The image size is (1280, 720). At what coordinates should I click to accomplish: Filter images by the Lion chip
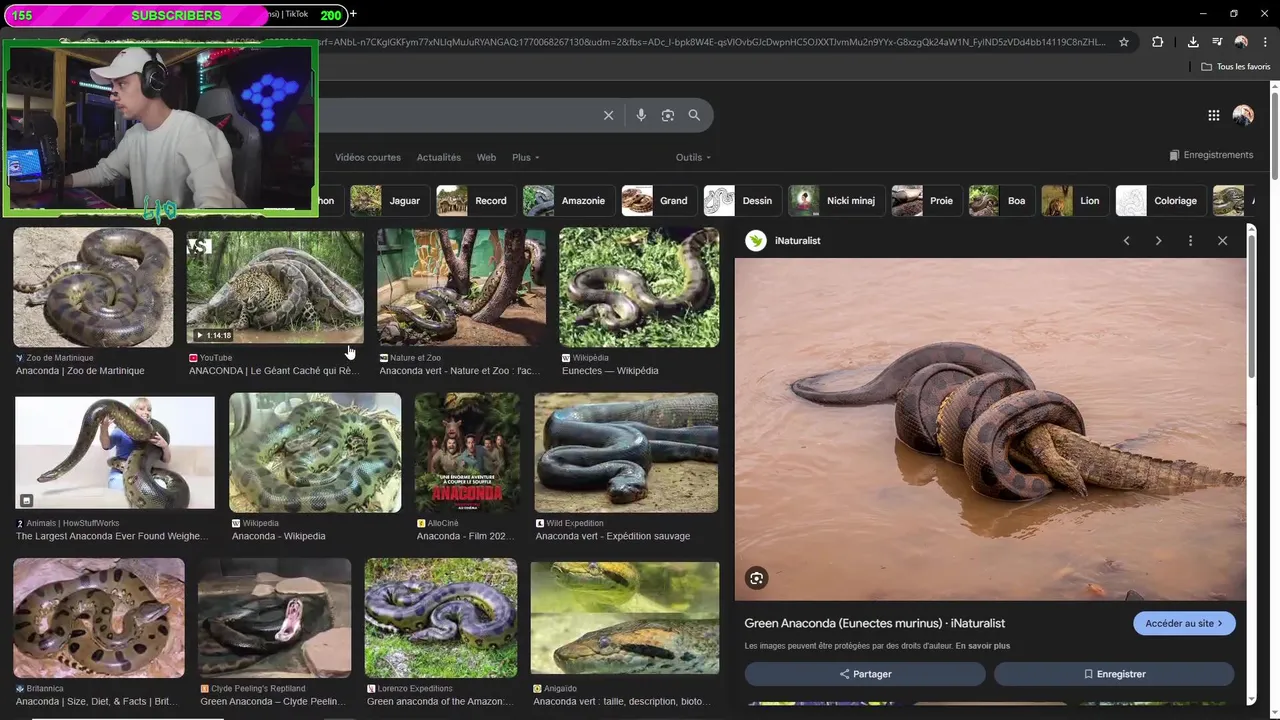pyautogui.click(x=1076, y=201)
